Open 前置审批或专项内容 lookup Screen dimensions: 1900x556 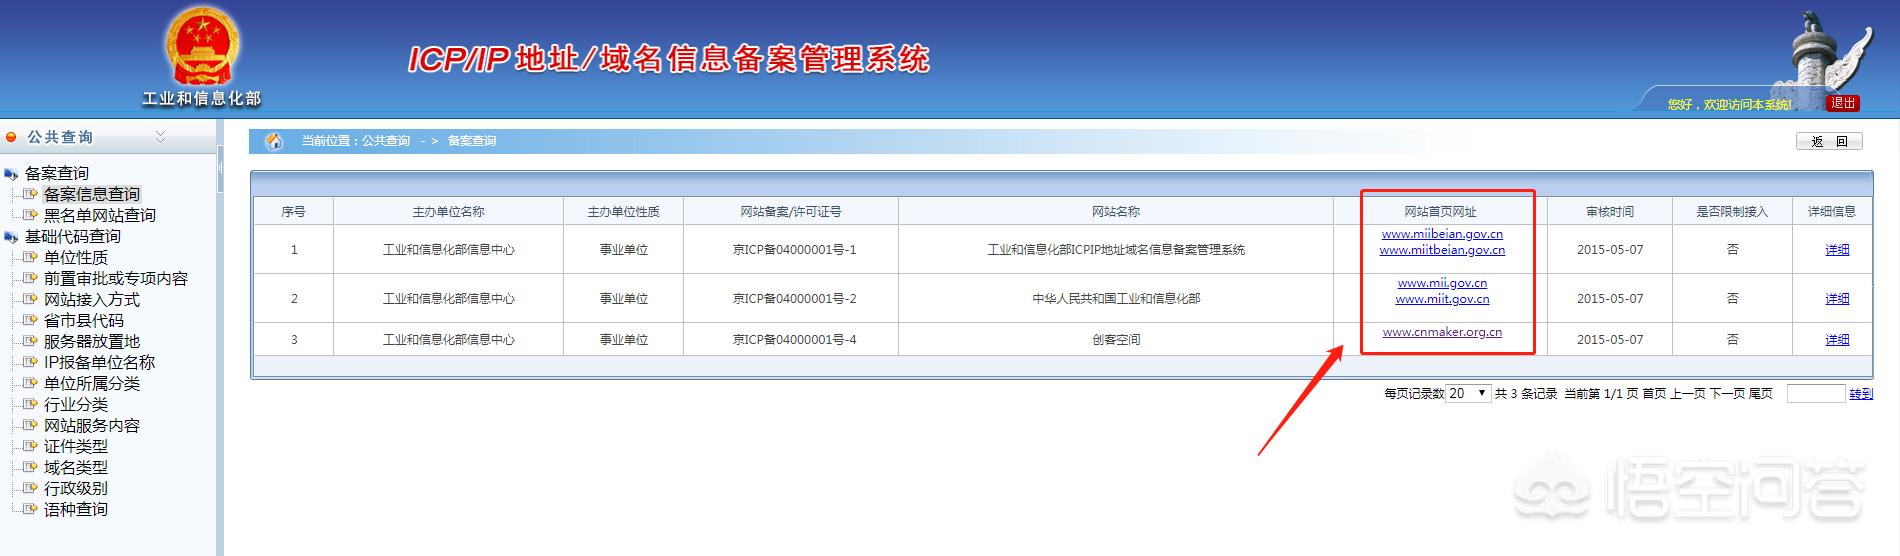click(115, 278)
